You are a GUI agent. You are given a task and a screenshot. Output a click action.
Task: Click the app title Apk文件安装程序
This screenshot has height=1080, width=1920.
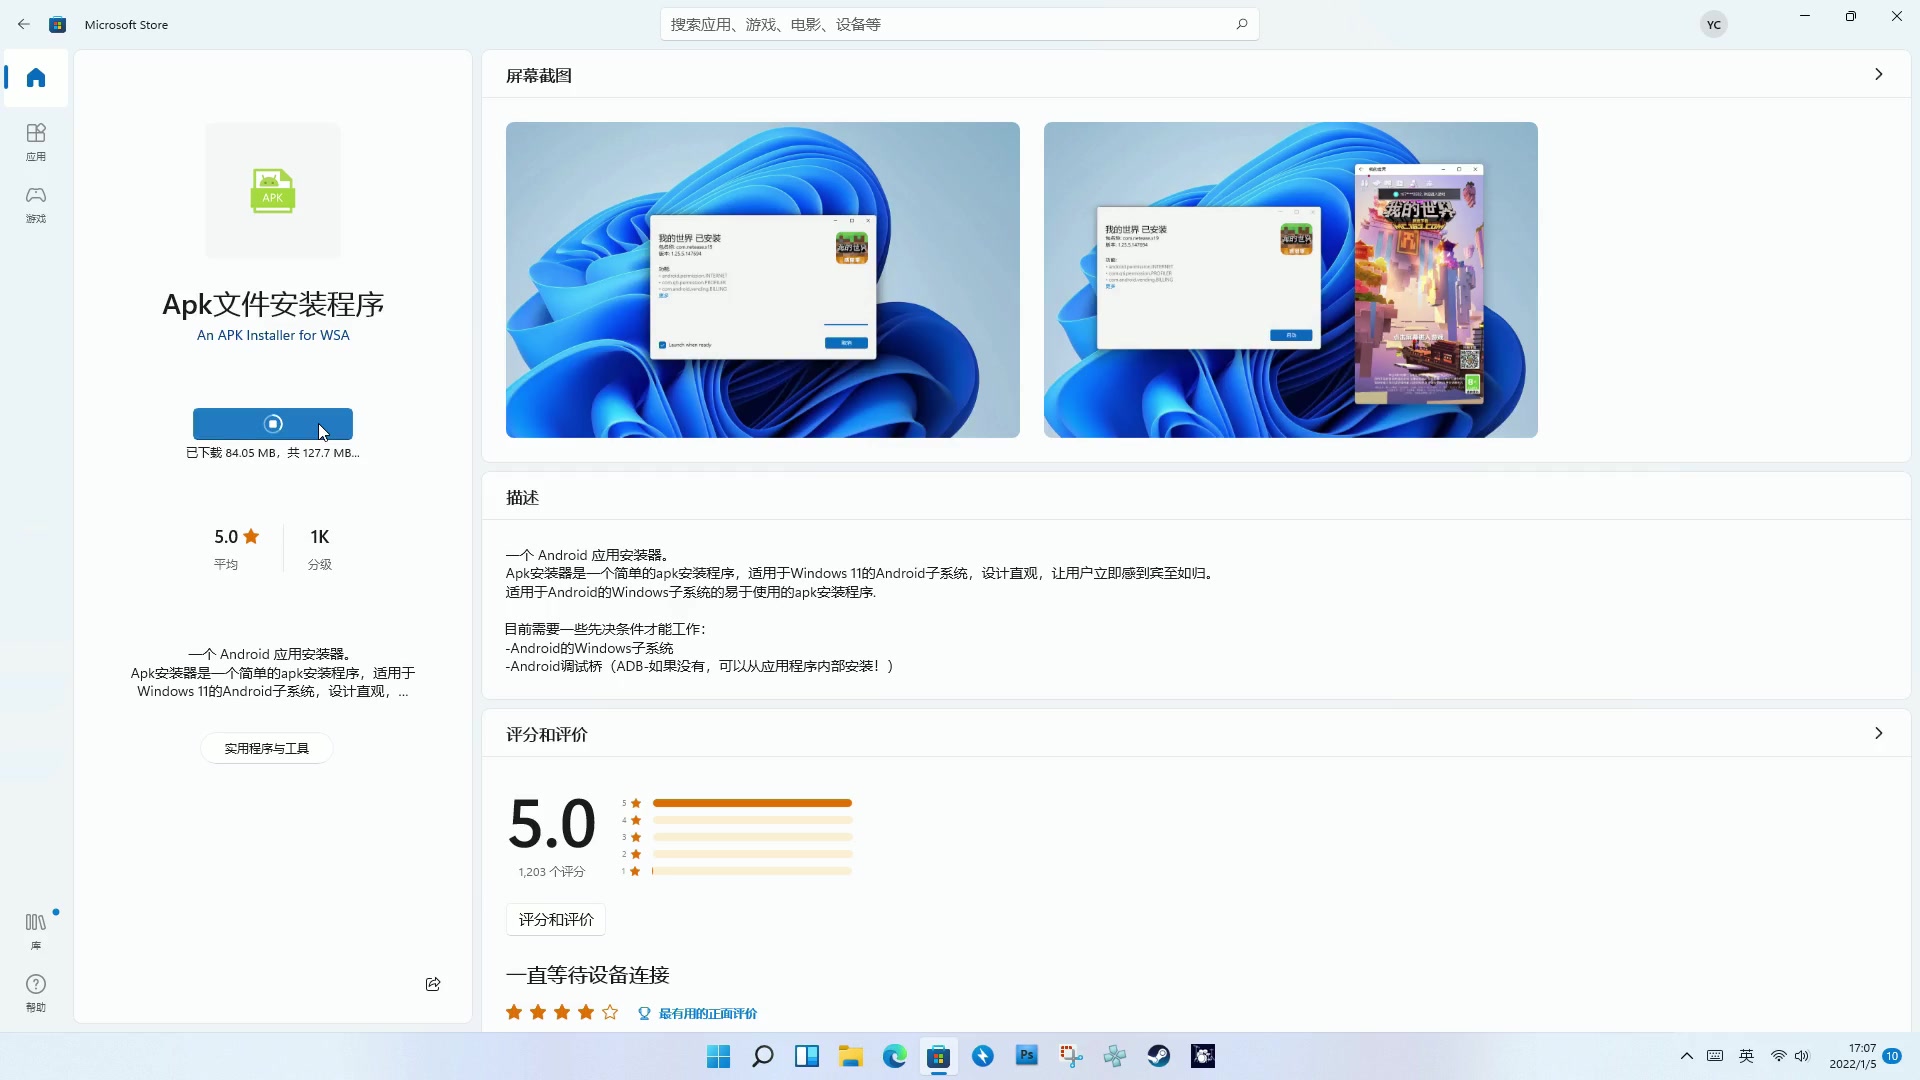click(273, 304)
